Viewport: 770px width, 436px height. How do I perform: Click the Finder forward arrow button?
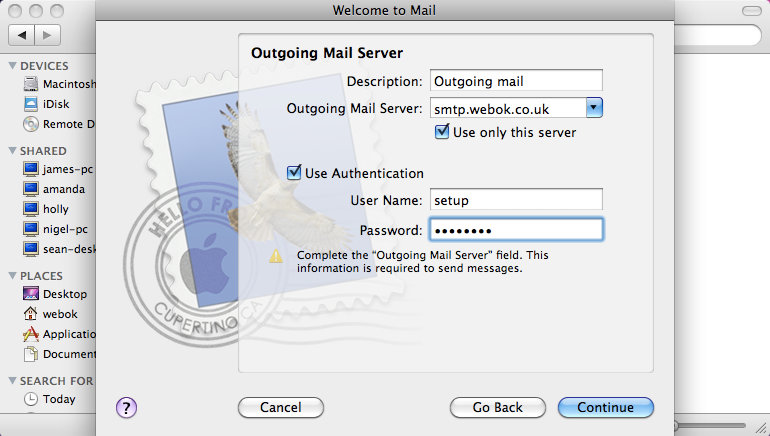point(47,35)
